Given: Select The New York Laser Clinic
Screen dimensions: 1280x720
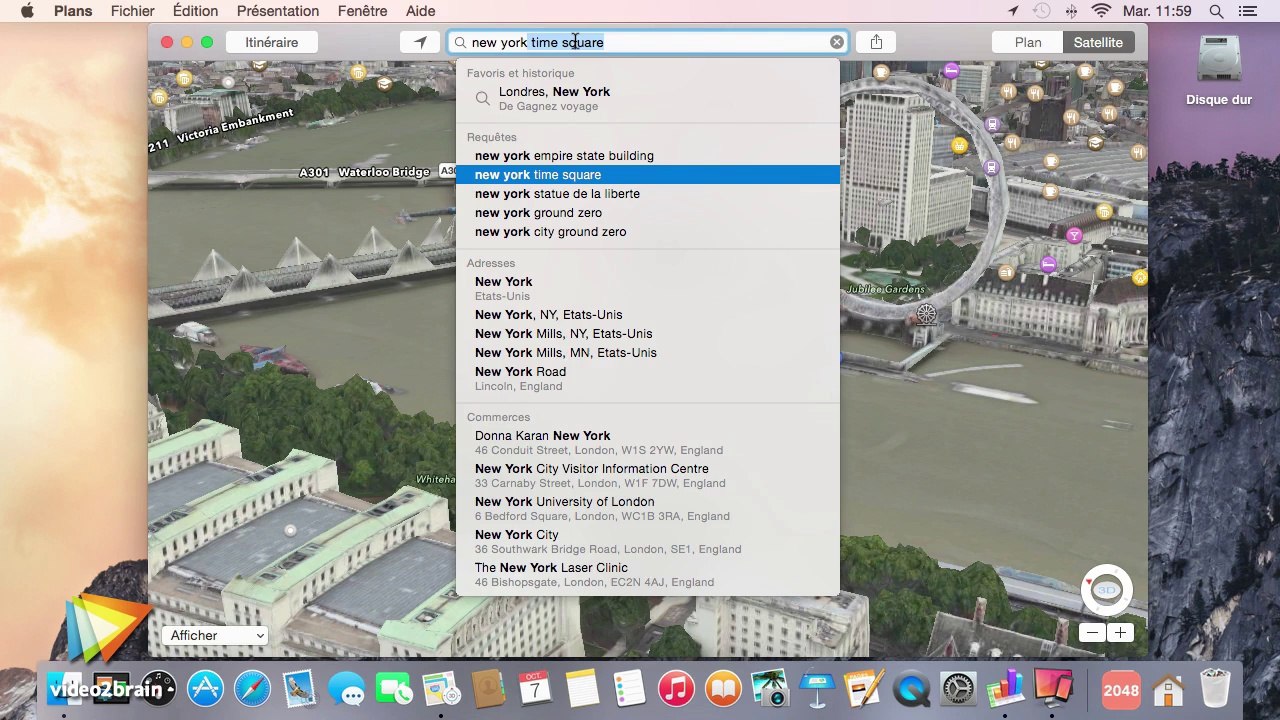Looking at the screenshot, I should pyautogui.click(x=648, y=574).
